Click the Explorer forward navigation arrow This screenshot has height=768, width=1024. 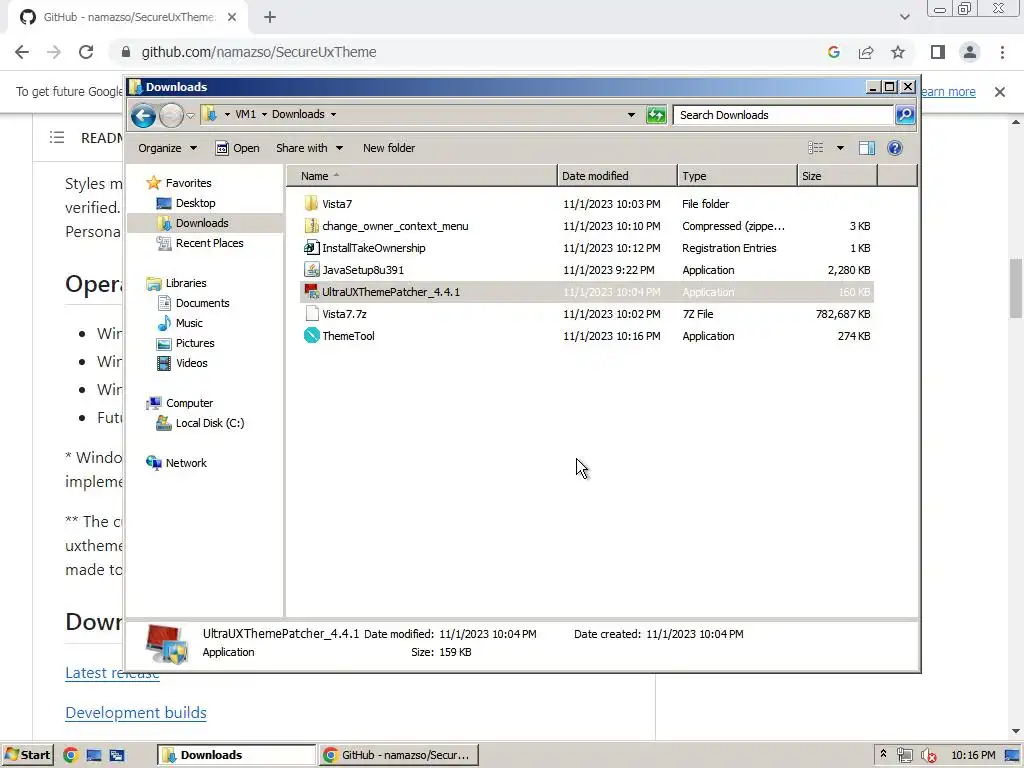click(x=171, y=116)
